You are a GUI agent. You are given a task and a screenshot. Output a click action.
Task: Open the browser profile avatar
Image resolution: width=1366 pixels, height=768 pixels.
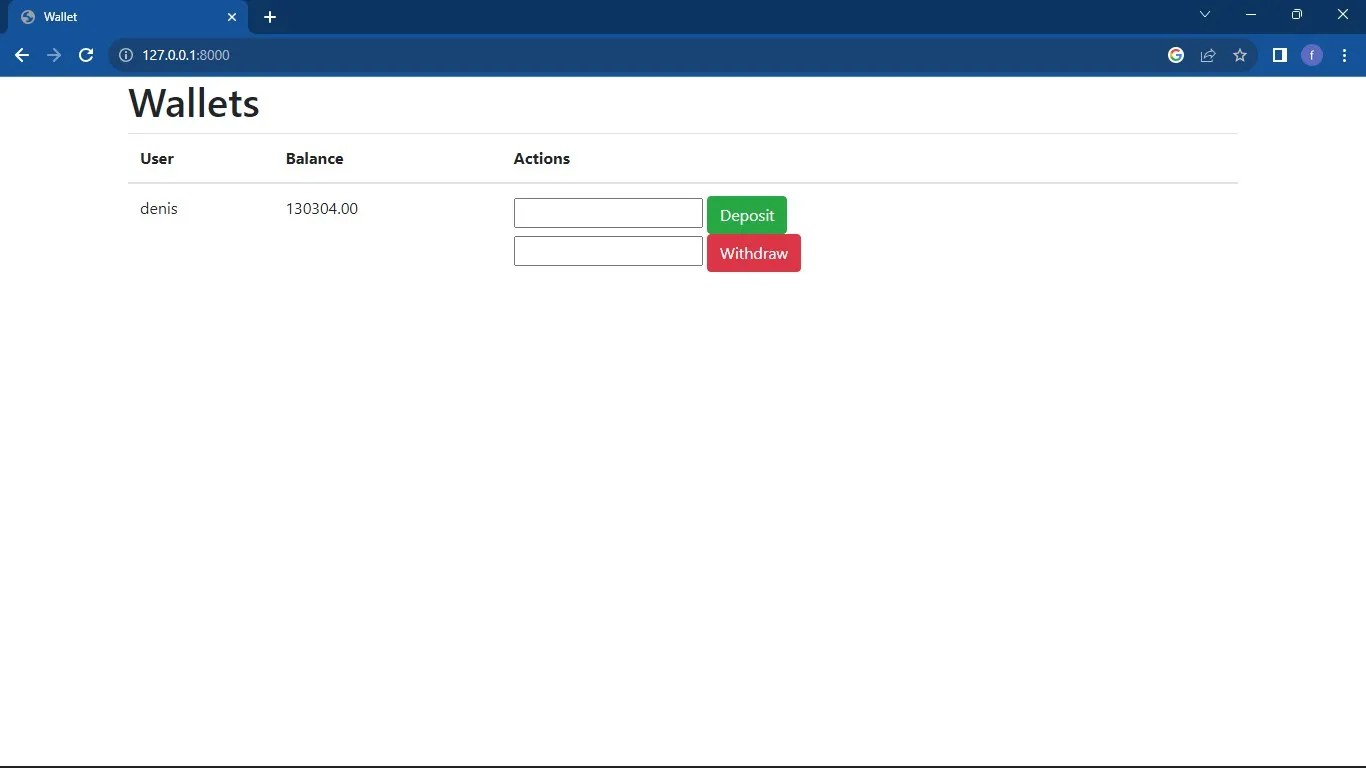tap(1311, 55)
